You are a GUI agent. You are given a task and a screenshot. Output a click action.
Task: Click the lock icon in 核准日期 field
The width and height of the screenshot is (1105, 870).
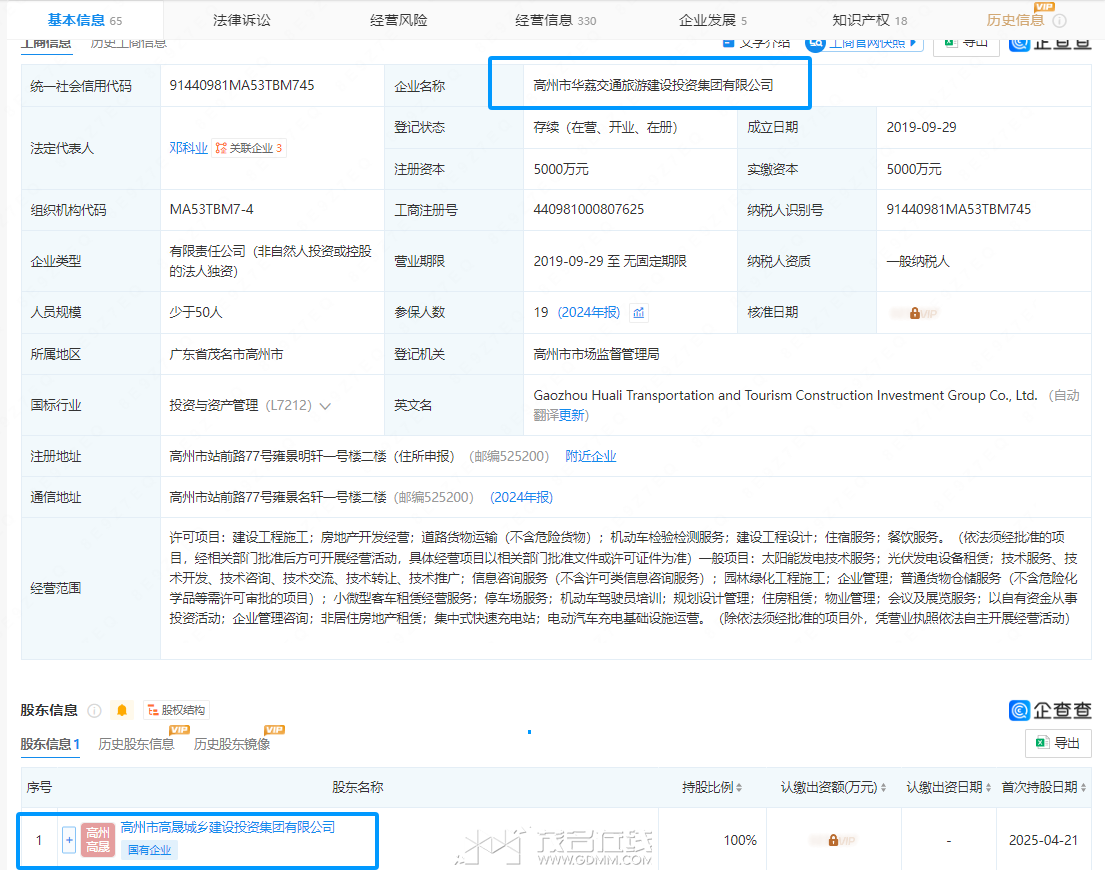pos(914,313)
